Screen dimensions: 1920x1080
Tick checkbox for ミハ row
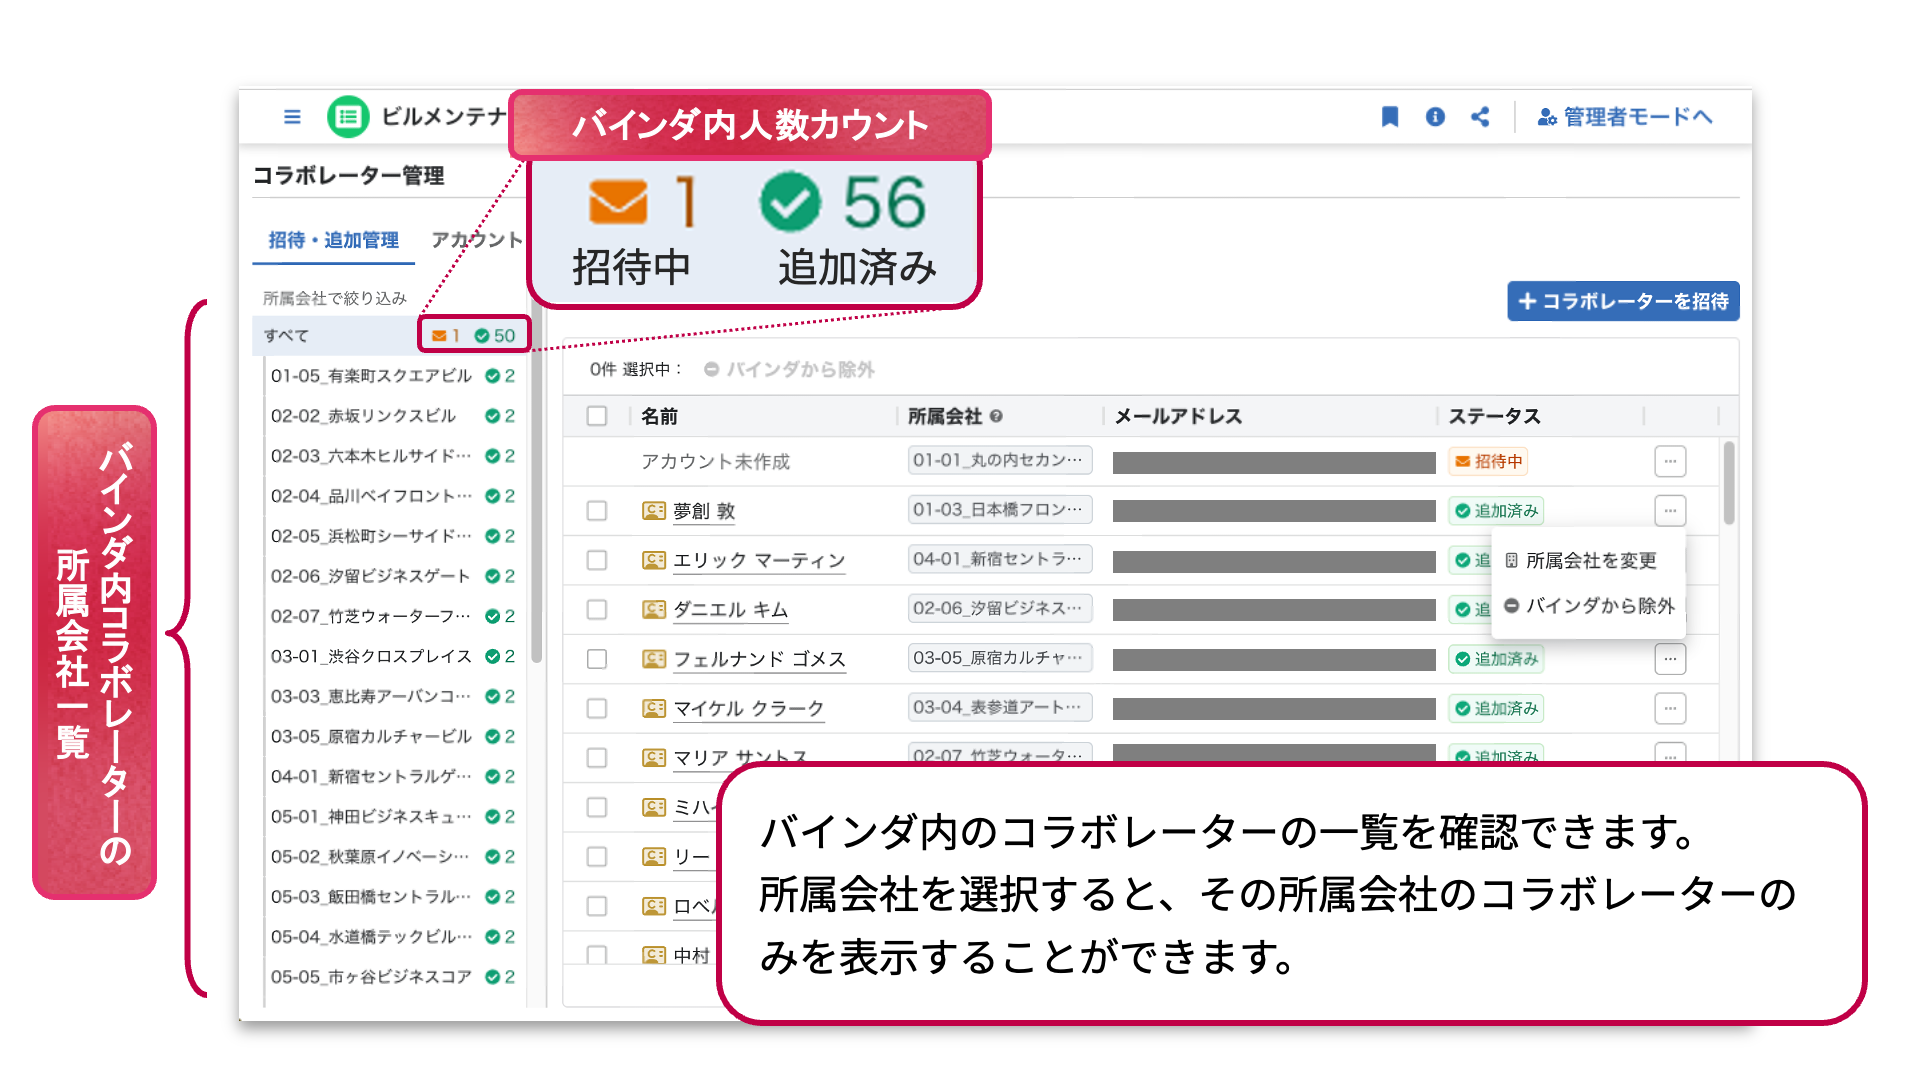[x=597, y=807]
